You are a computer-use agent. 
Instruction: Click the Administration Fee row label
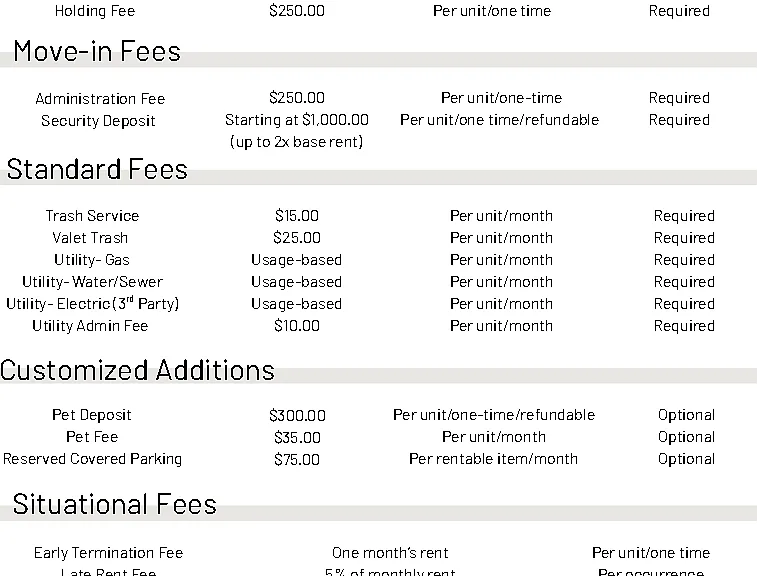(x=100, y=98)
